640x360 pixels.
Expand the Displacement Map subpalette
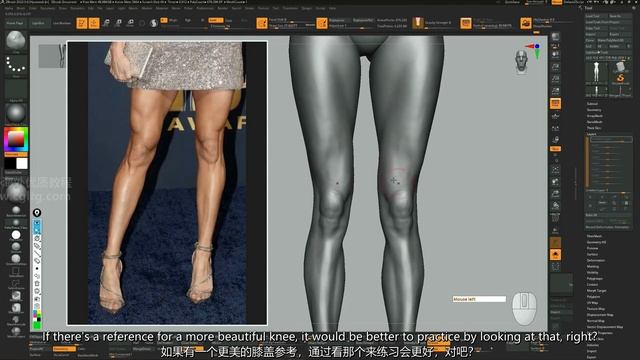[600, 315]
